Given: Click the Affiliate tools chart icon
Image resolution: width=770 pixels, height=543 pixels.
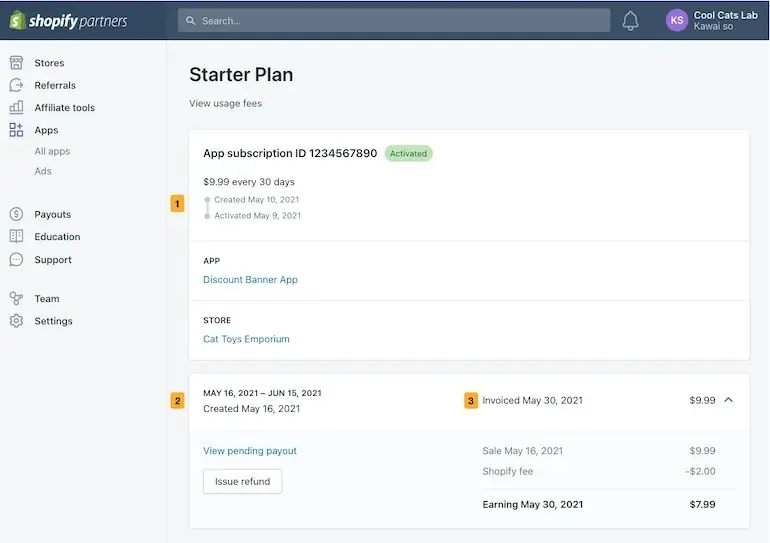Looking at the screenshot, I should tap(16, 107).
